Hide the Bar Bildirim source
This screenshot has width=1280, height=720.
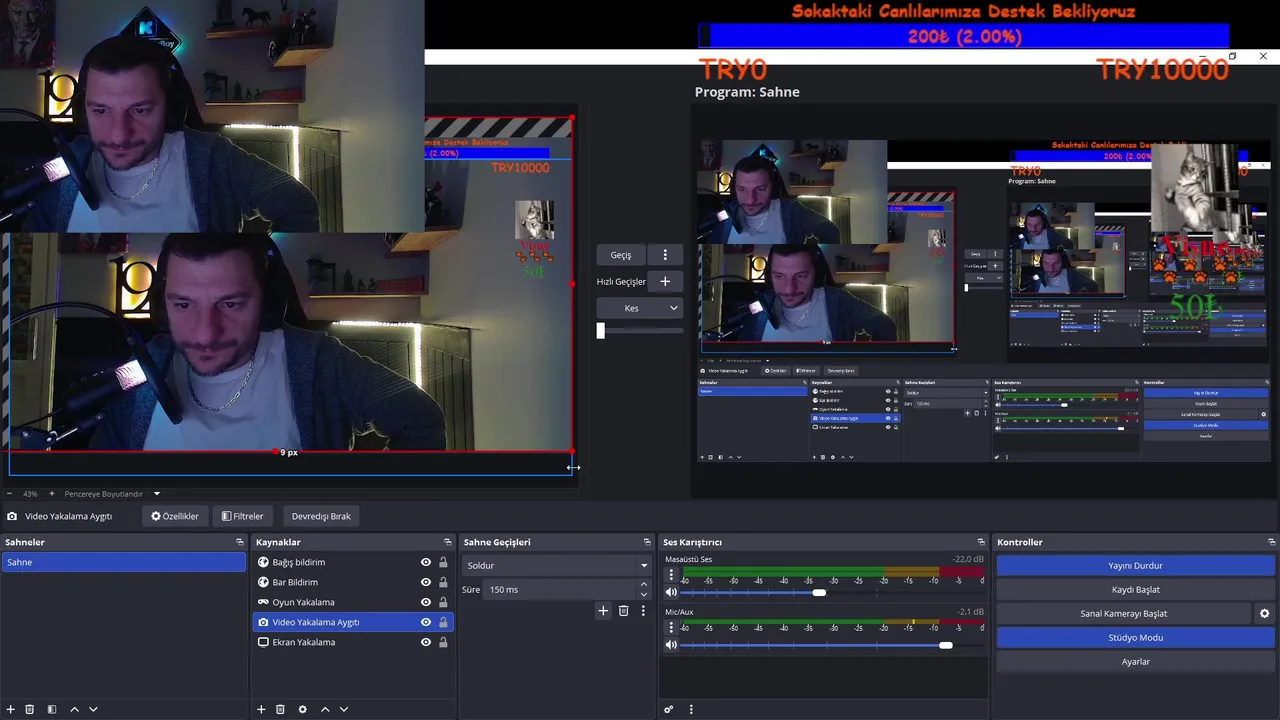pyautogui.click(x=426, y=582)
